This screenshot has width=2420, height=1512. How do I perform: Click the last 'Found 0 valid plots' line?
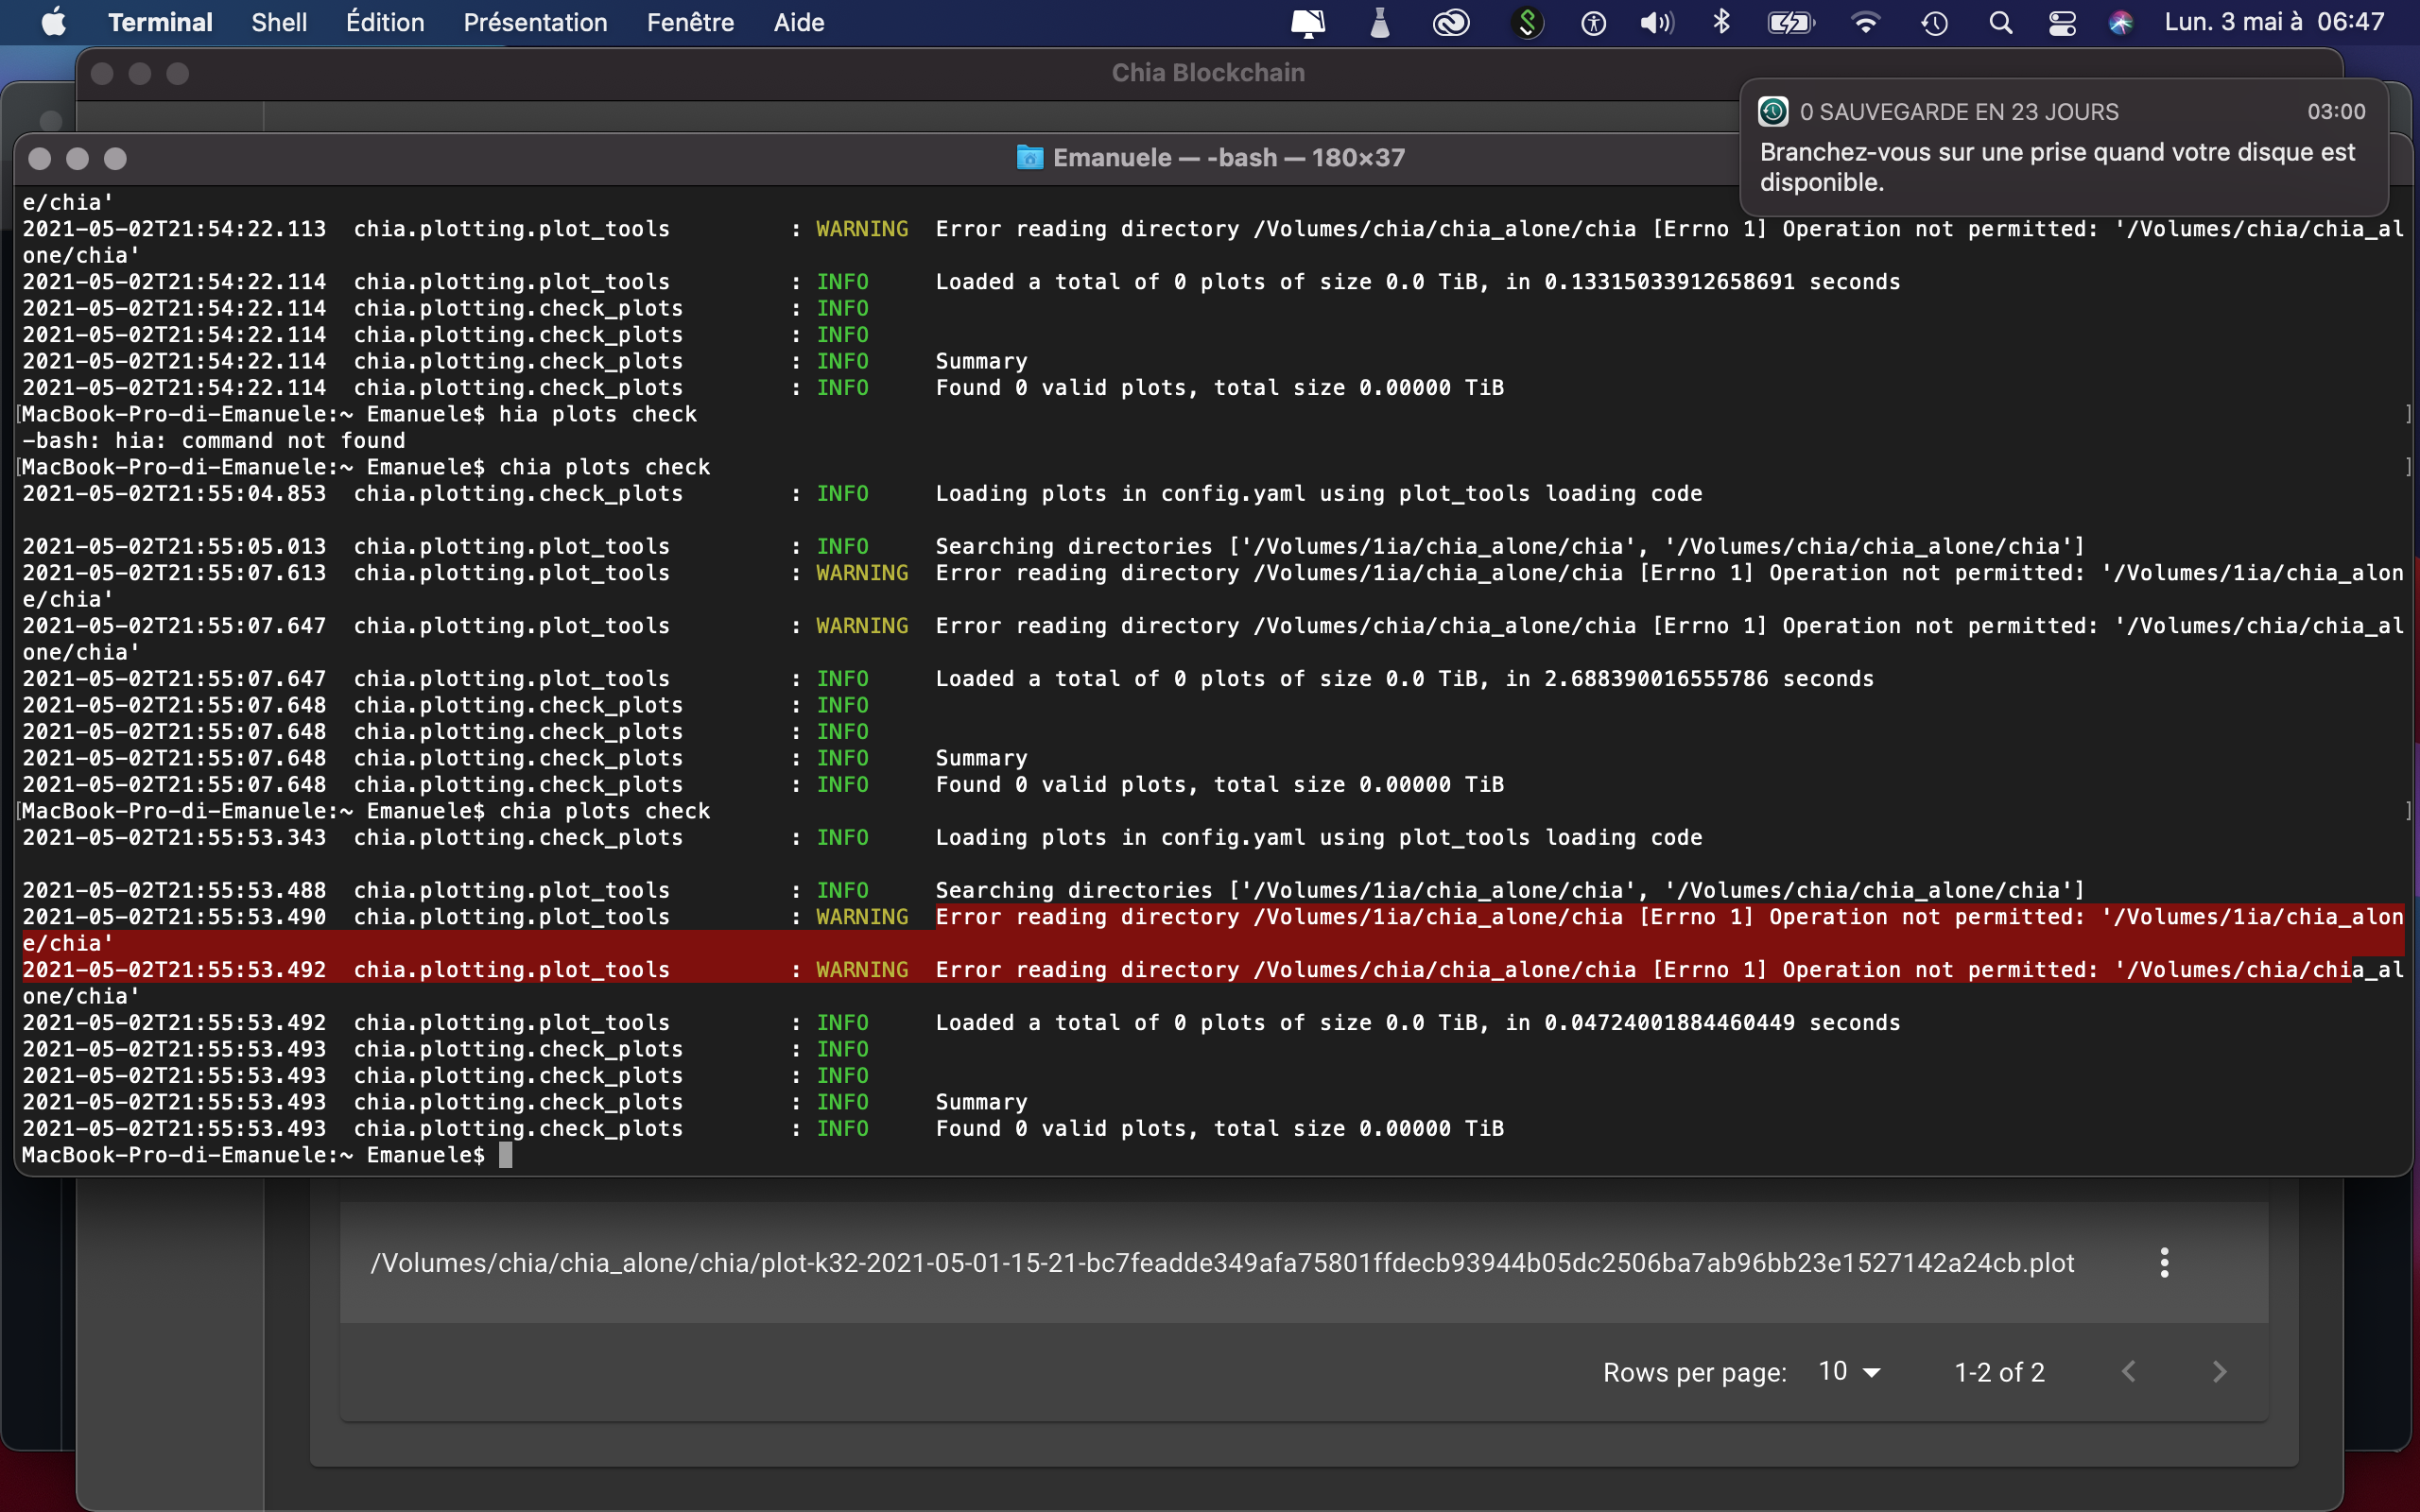pyautogui.click(x=1219, y=1129)
